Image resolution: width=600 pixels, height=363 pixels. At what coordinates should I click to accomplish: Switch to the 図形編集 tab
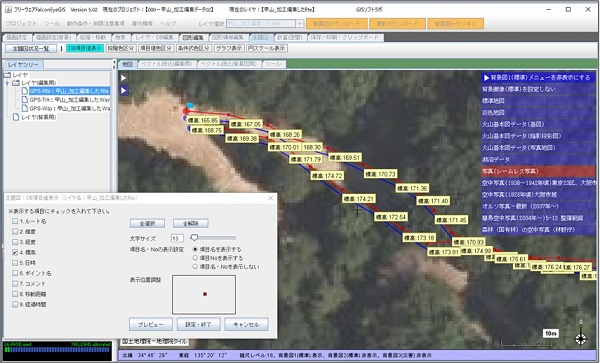click(x=194, y=37)
